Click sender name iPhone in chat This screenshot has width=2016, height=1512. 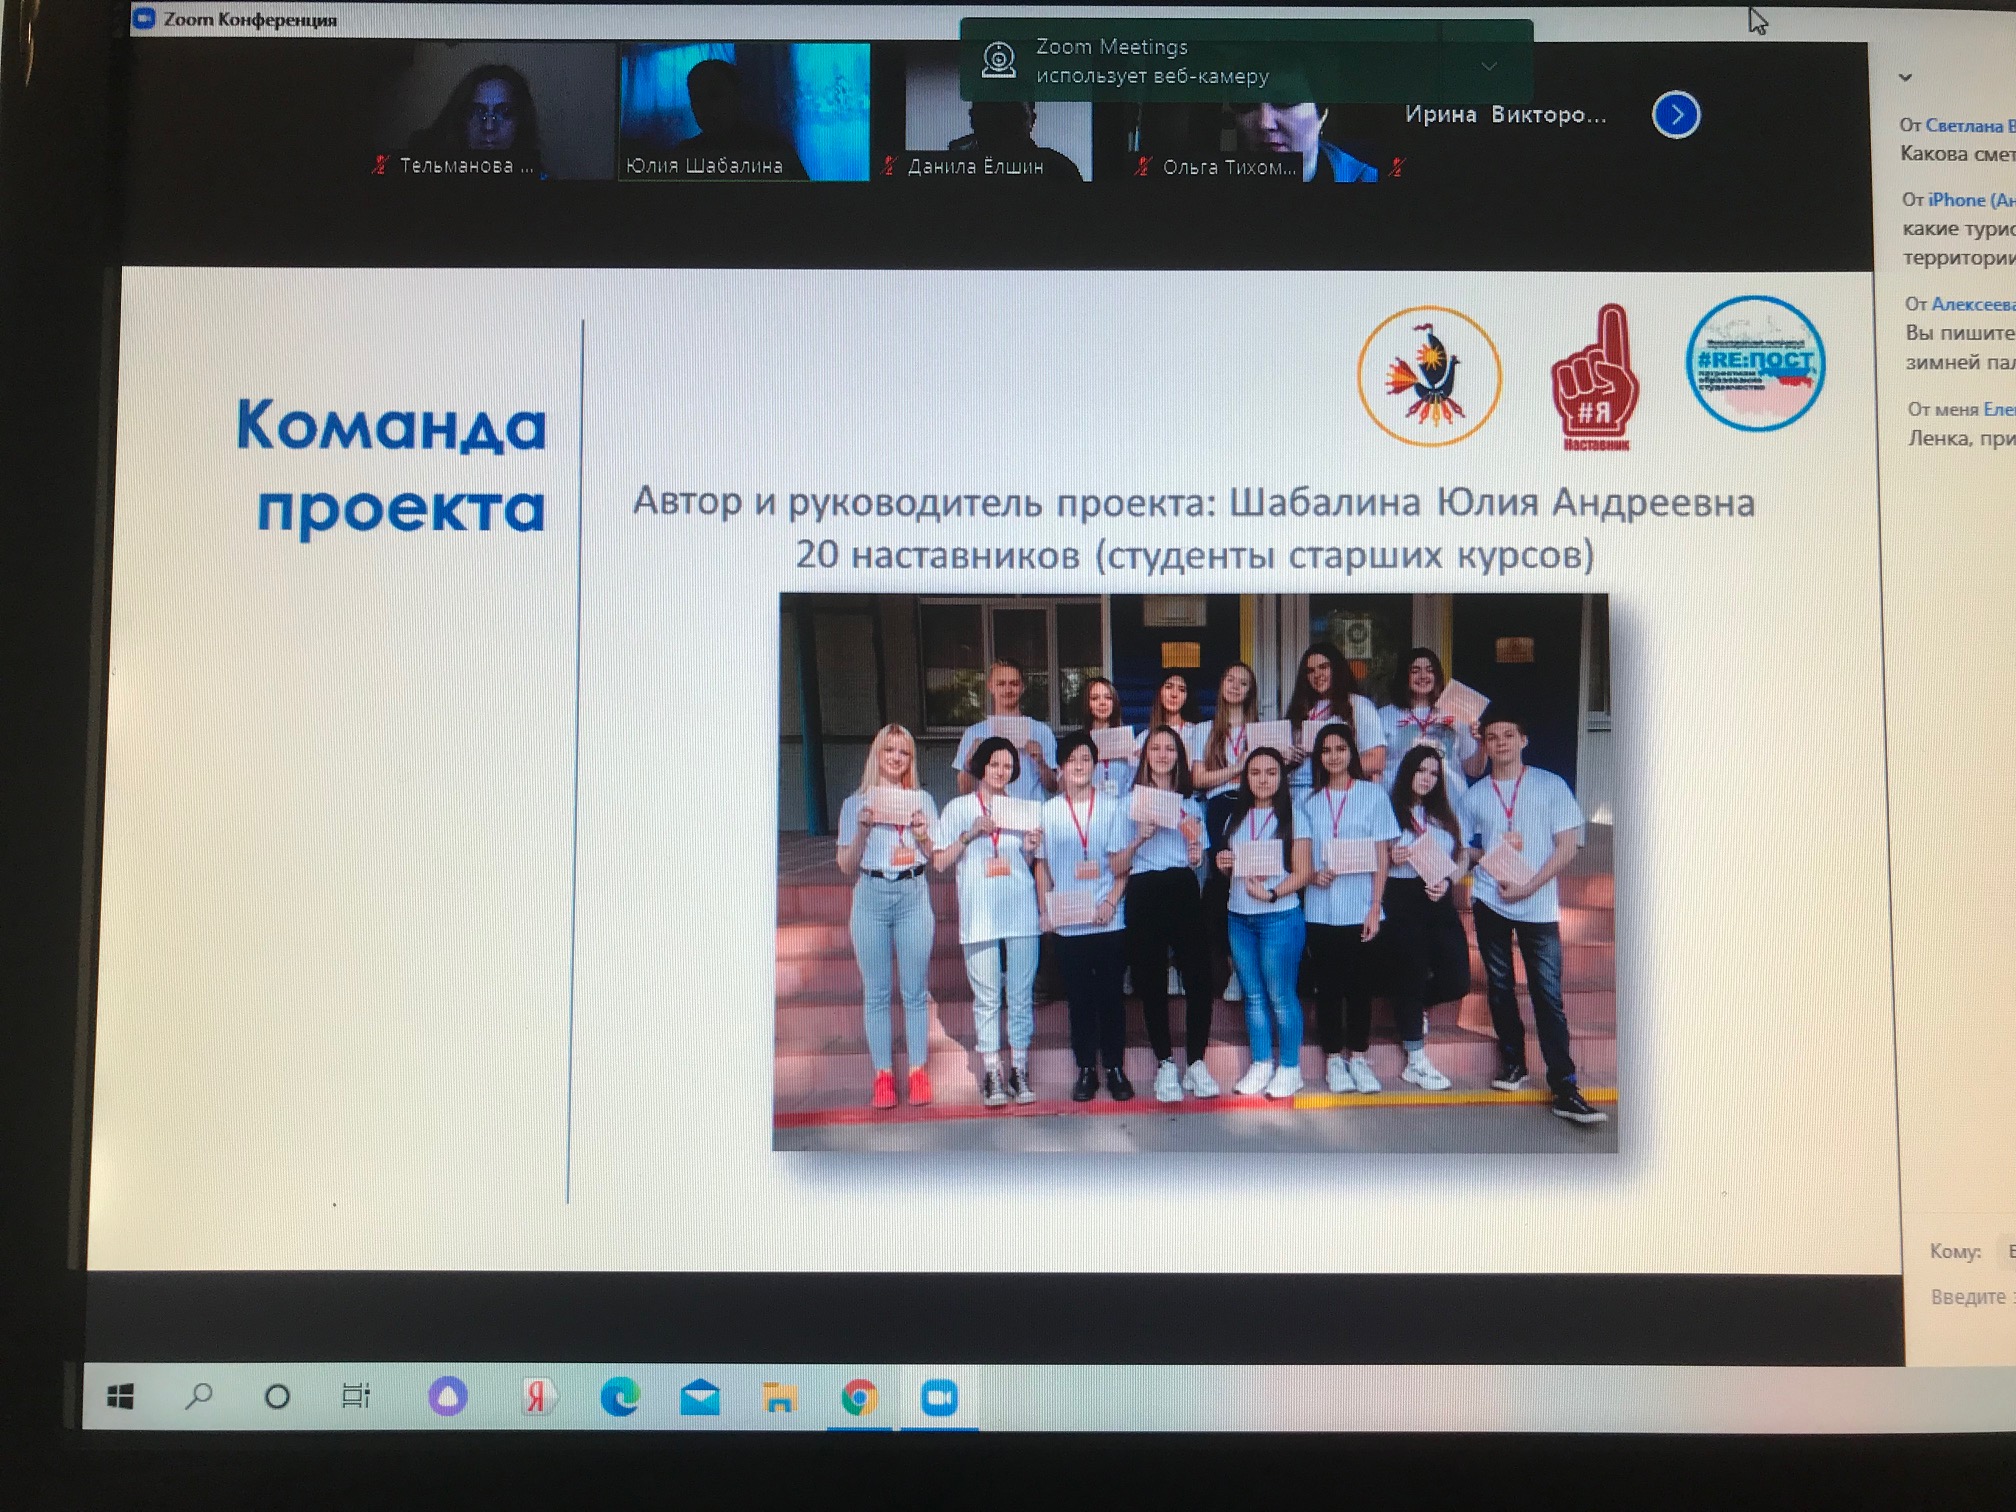[1971, 200]
